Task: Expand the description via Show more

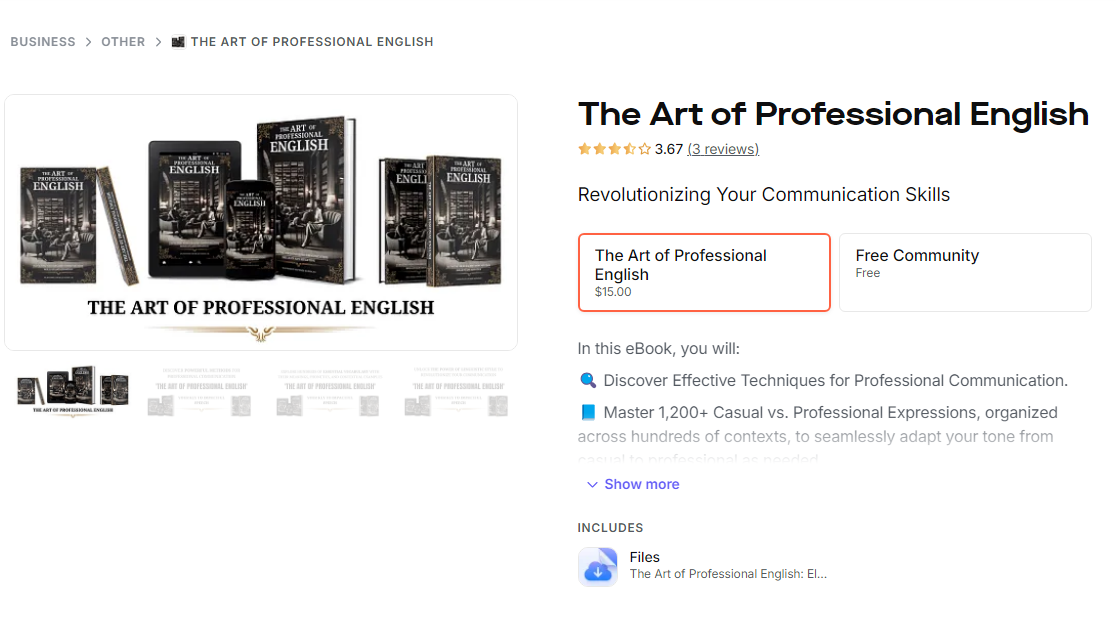Action: tap(641, 484)
